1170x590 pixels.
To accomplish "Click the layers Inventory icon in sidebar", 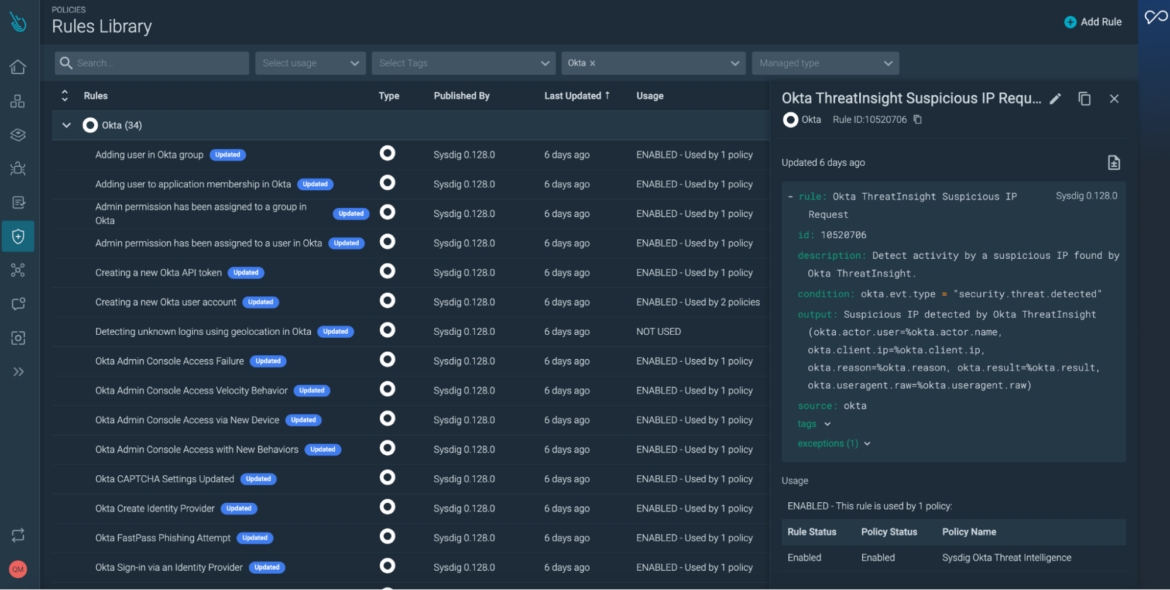I will pos(17,133).
